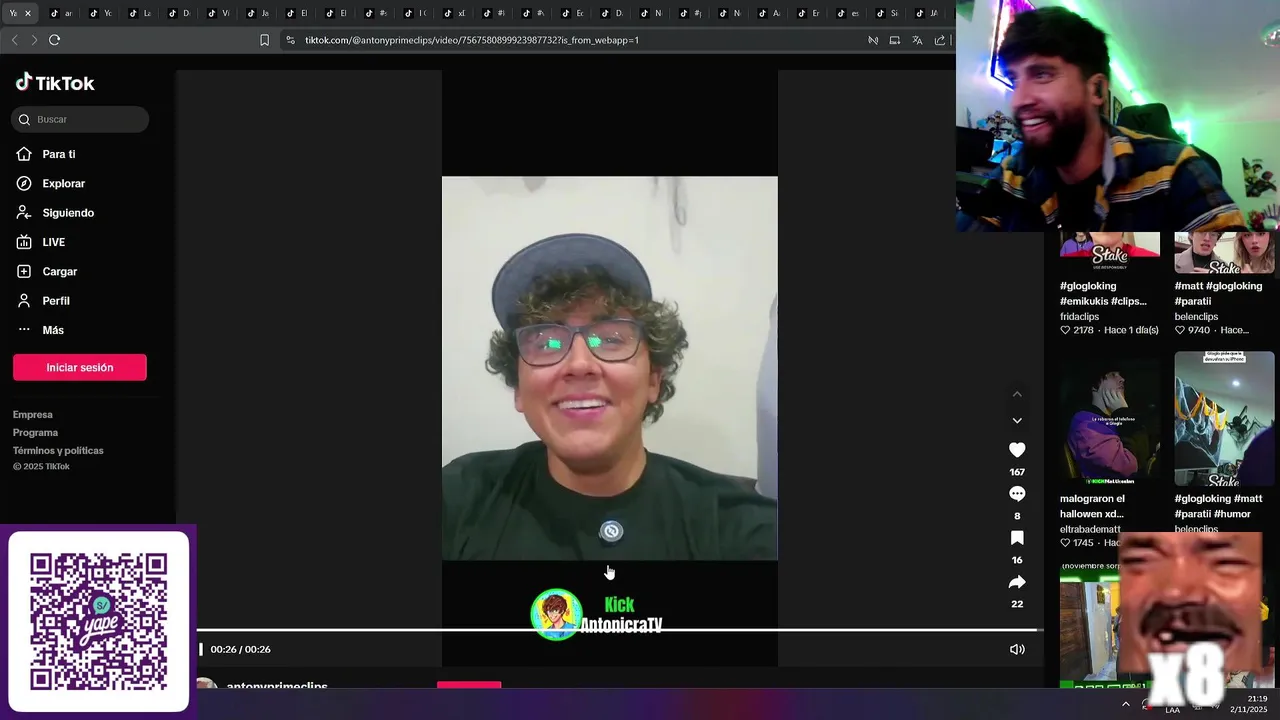
Task: Show hidden tray icons chevron in taskbar
Action: click(x=1126, y=704)
